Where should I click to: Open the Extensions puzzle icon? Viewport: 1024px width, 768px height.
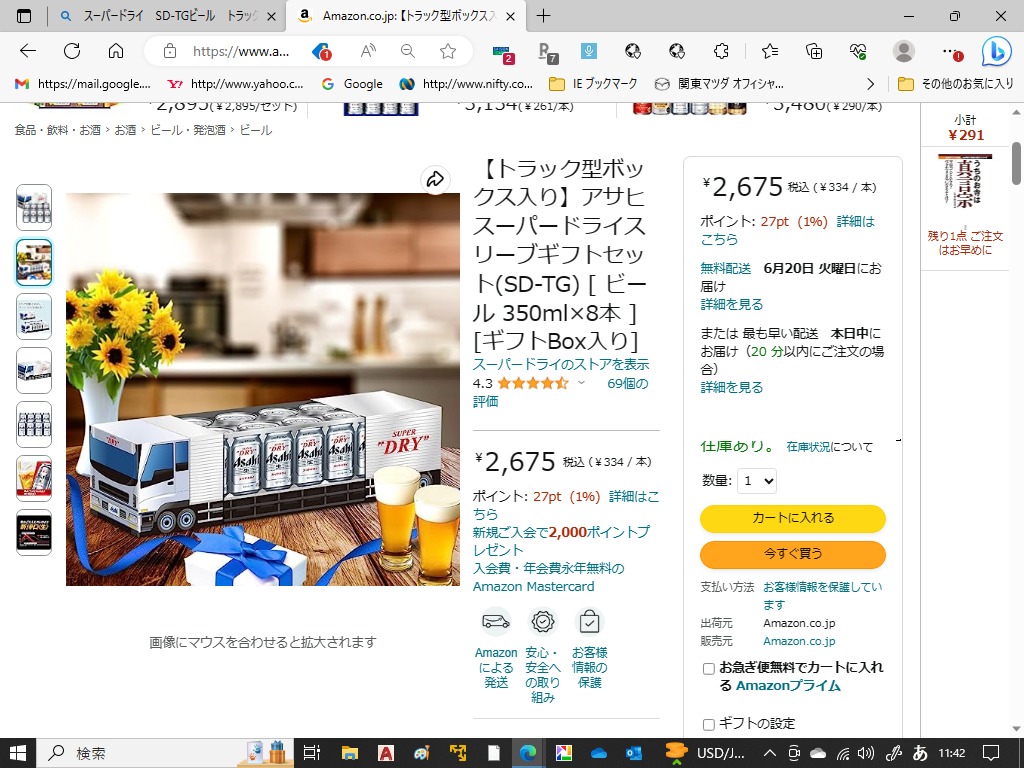coord(721,51)
